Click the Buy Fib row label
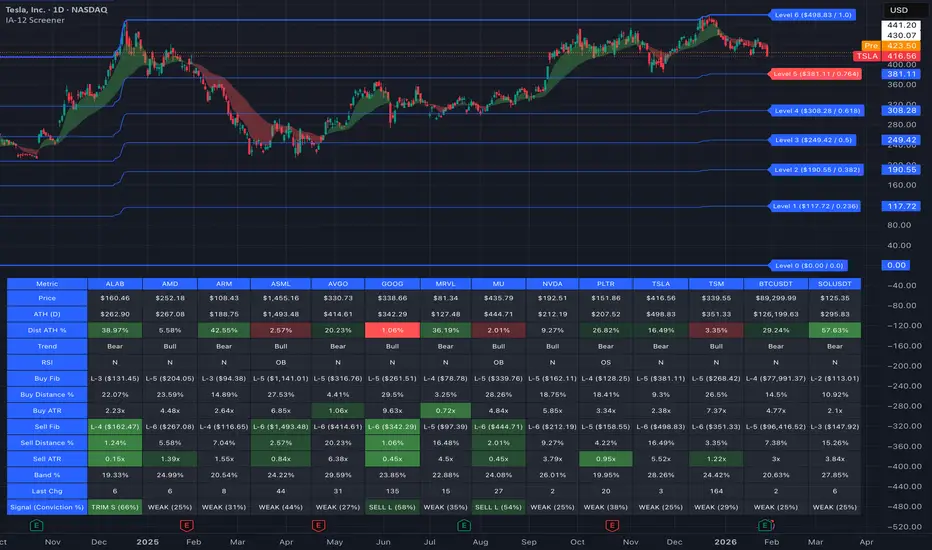 point(47,378)
